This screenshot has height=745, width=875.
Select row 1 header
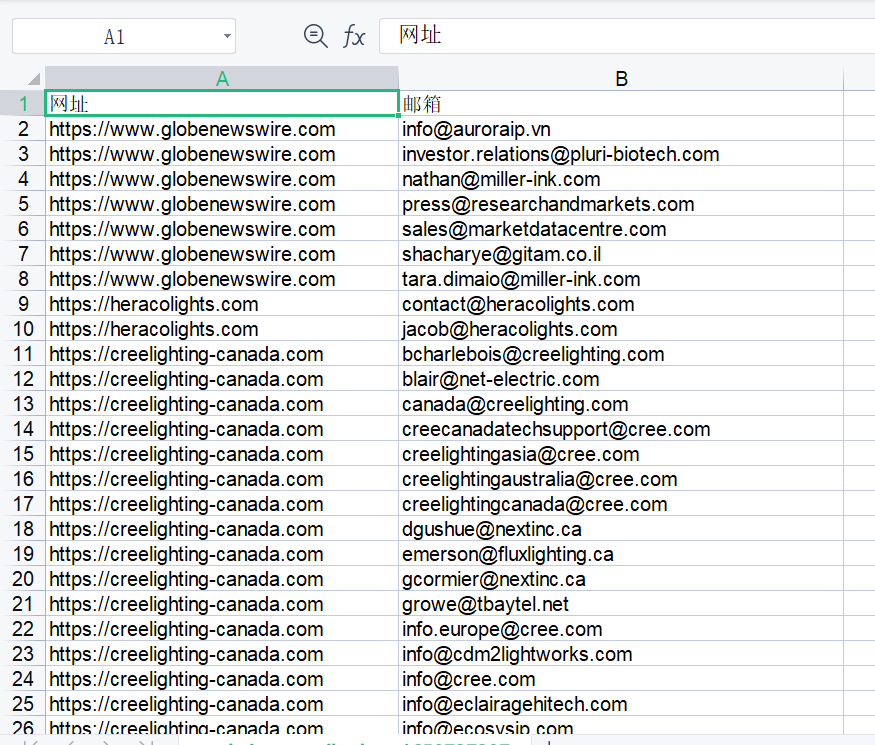pos(23,104)
